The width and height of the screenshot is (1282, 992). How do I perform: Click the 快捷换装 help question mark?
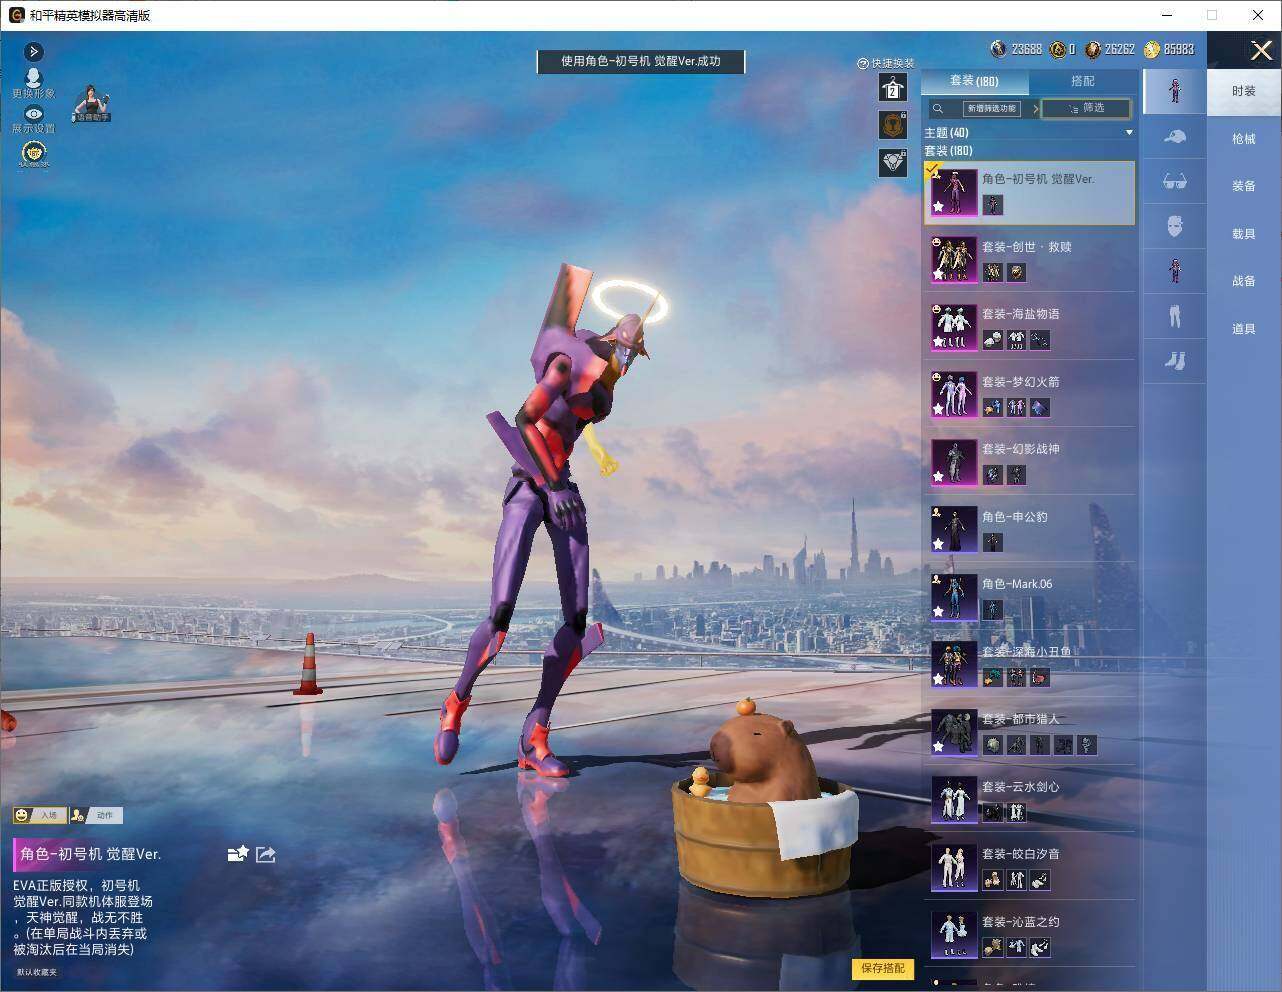point(862,63)
